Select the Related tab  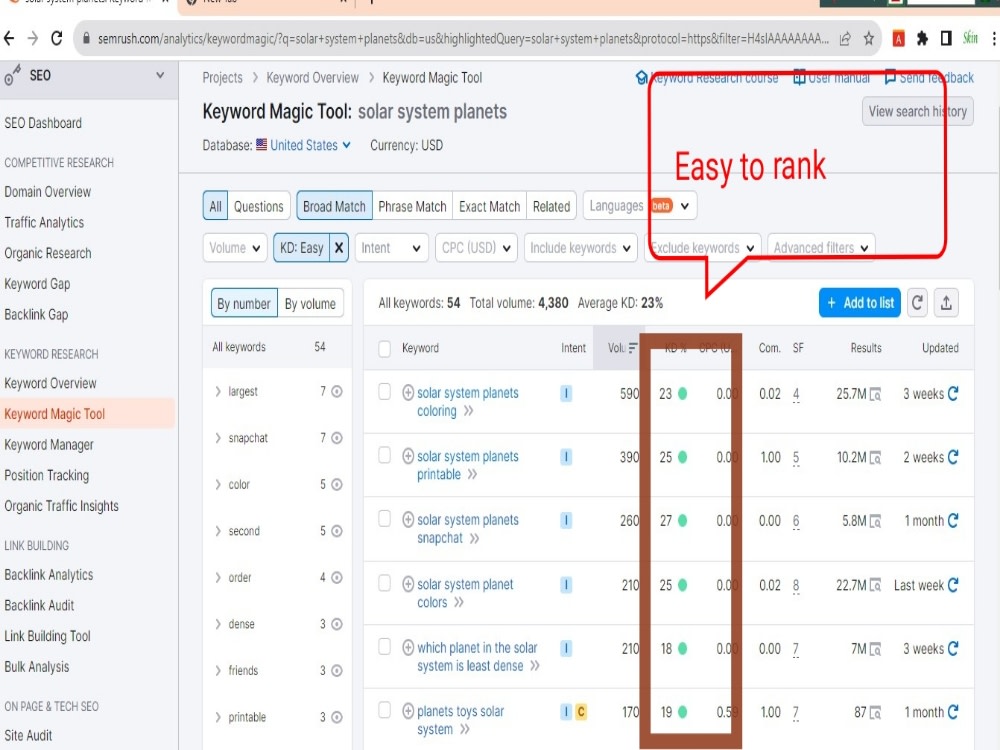click(x=551, y=207)
